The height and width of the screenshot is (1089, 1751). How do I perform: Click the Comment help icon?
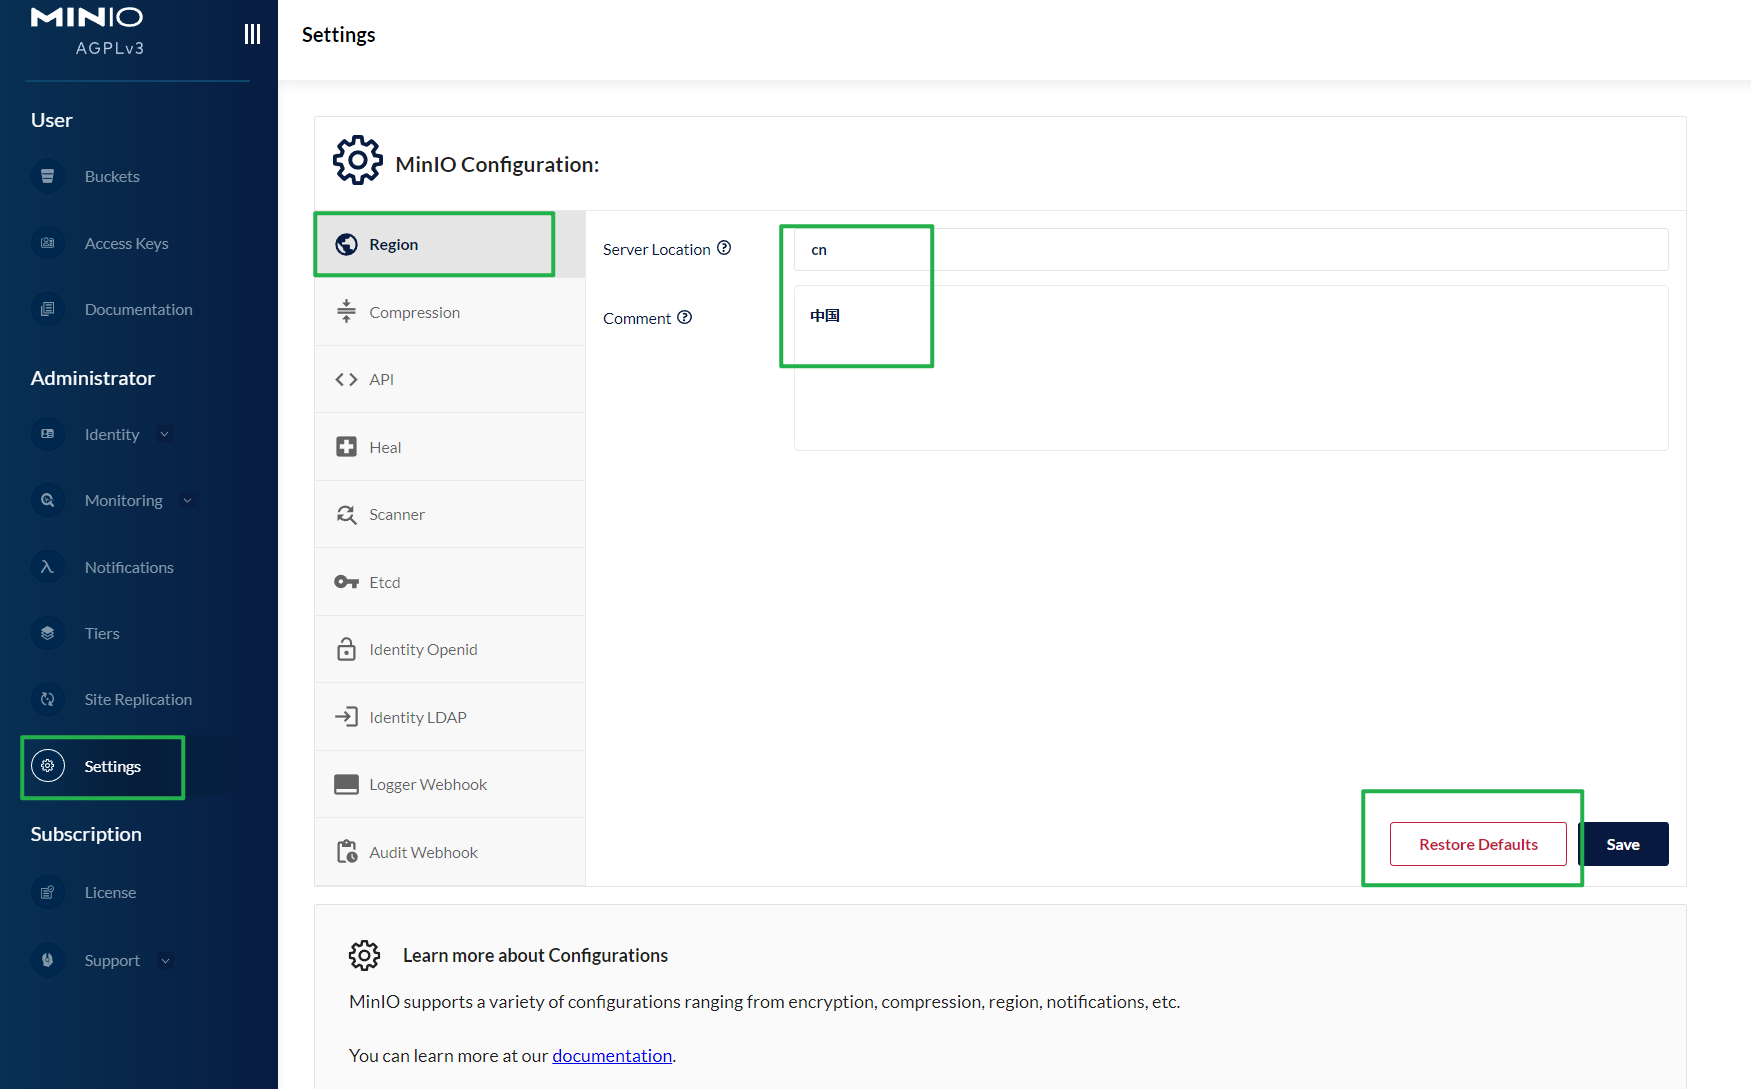(x=684, y=317)
